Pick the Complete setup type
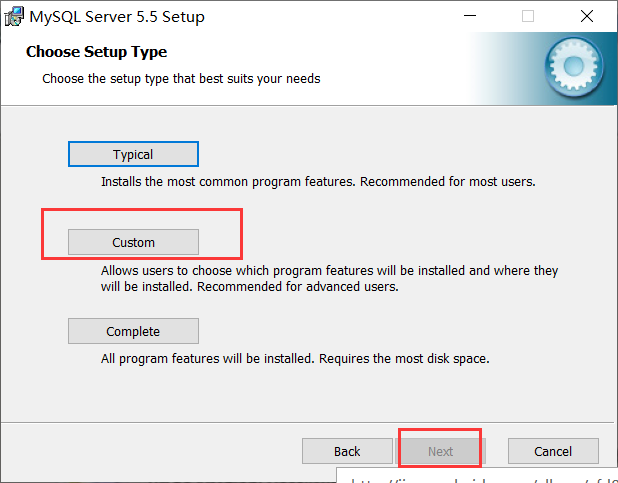Image resolution: width=618 pixels, height=483 pixels. point(133,331)
